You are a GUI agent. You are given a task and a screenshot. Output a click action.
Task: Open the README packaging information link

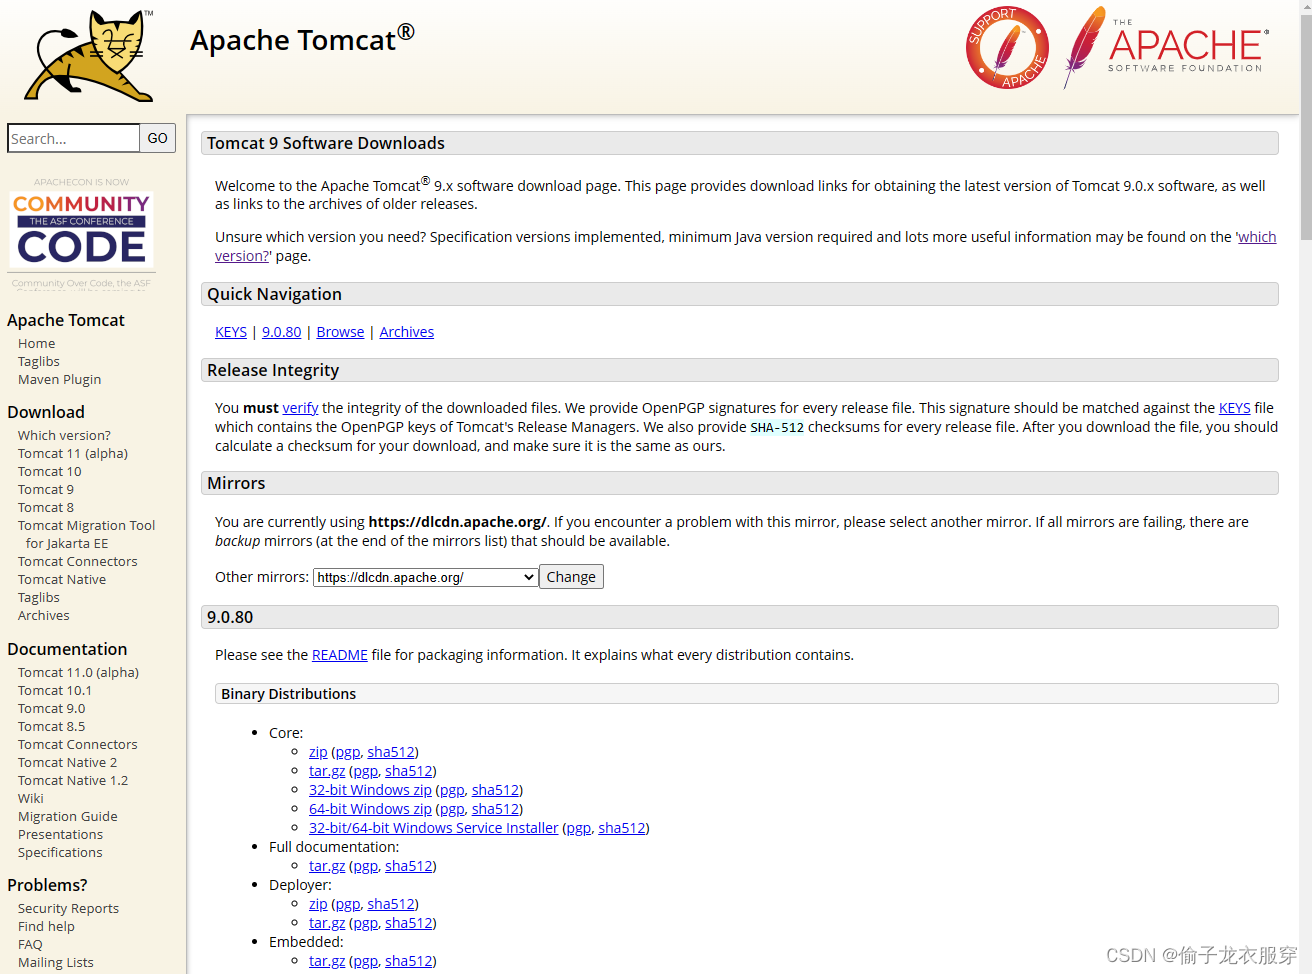click(x=339, y=654)
